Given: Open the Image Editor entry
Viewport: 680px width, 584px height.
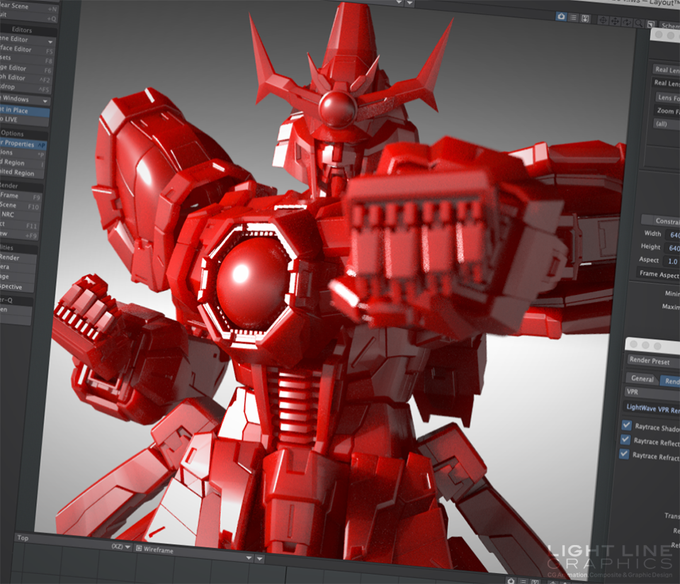Looking at the screenshot, I should coord(26,69).
